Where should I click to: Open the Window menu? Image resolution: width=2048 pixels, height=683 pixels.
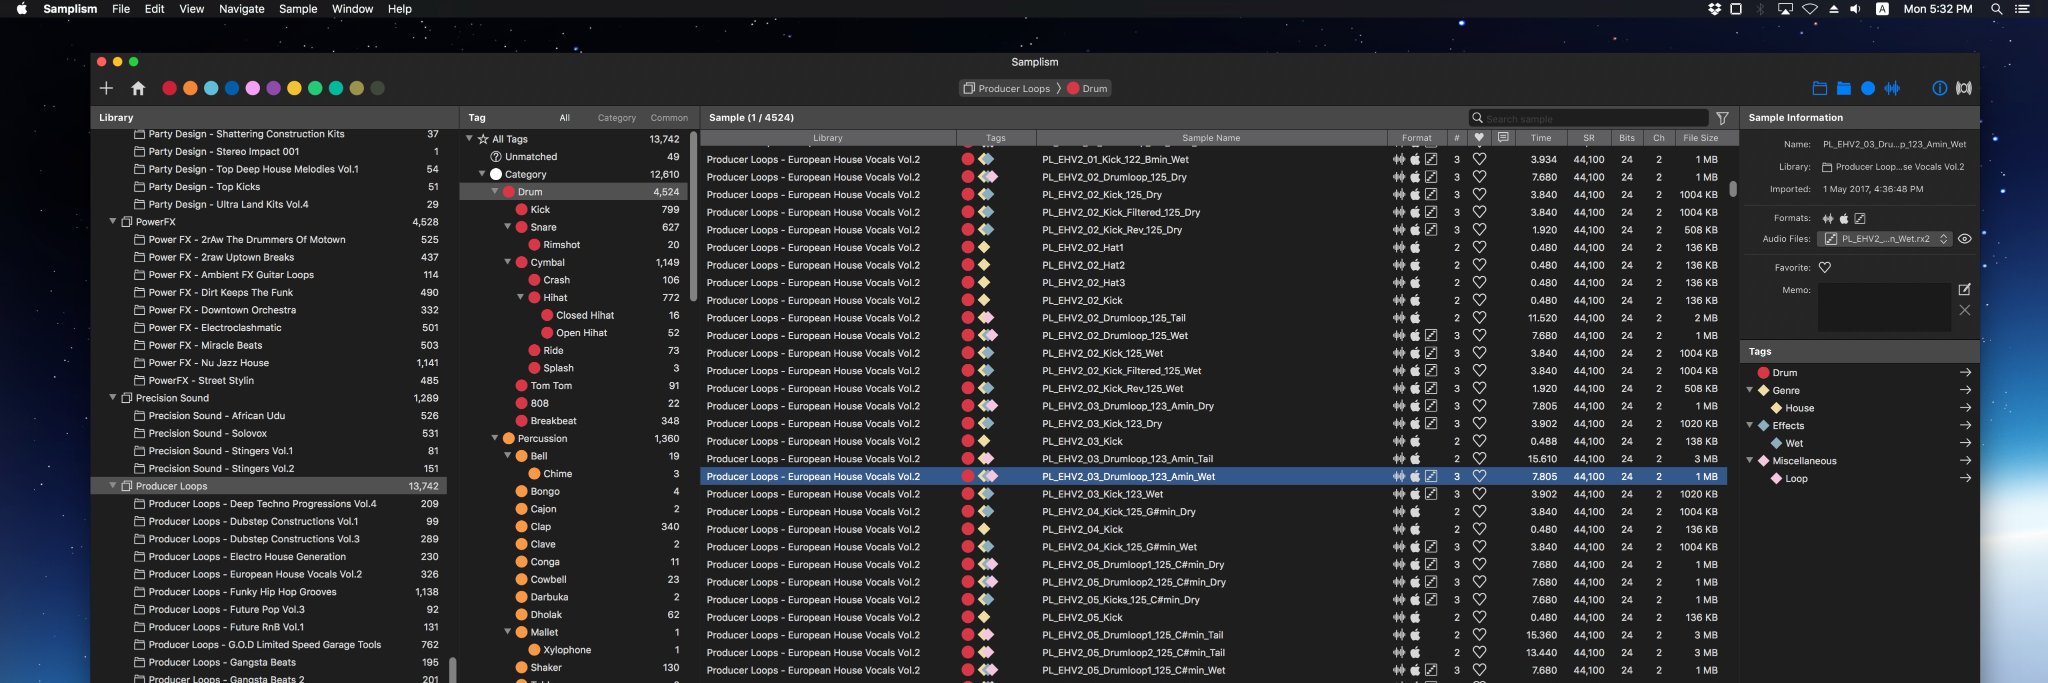point(352,9)
